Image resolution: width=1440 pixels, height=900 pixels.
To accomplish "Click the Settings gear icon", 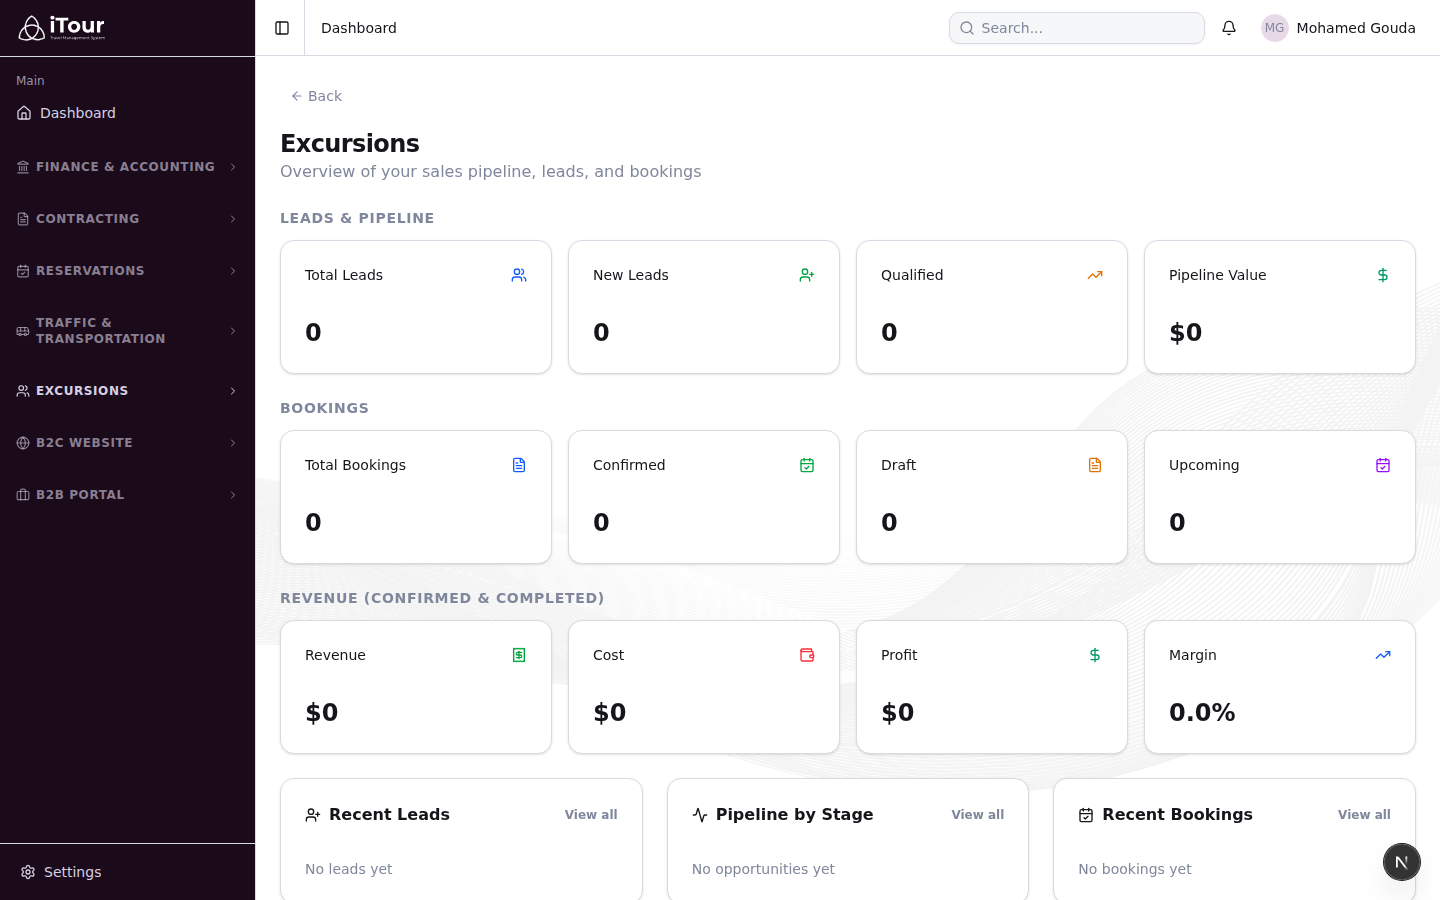I will (x=28, y=872).
